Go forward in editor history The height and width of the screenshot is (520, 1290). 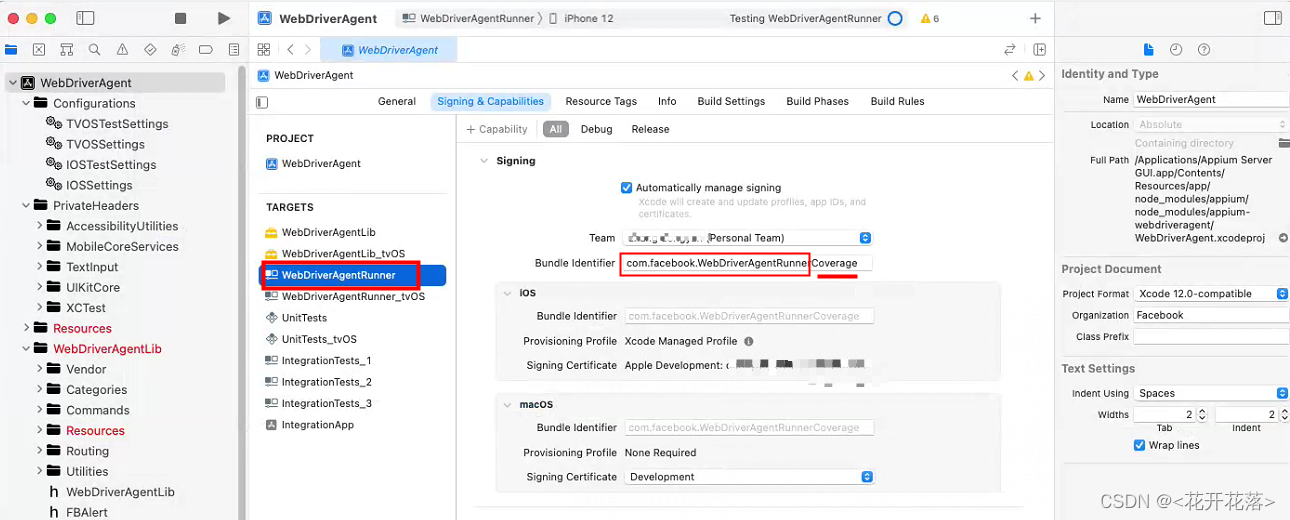coord(308,49)
